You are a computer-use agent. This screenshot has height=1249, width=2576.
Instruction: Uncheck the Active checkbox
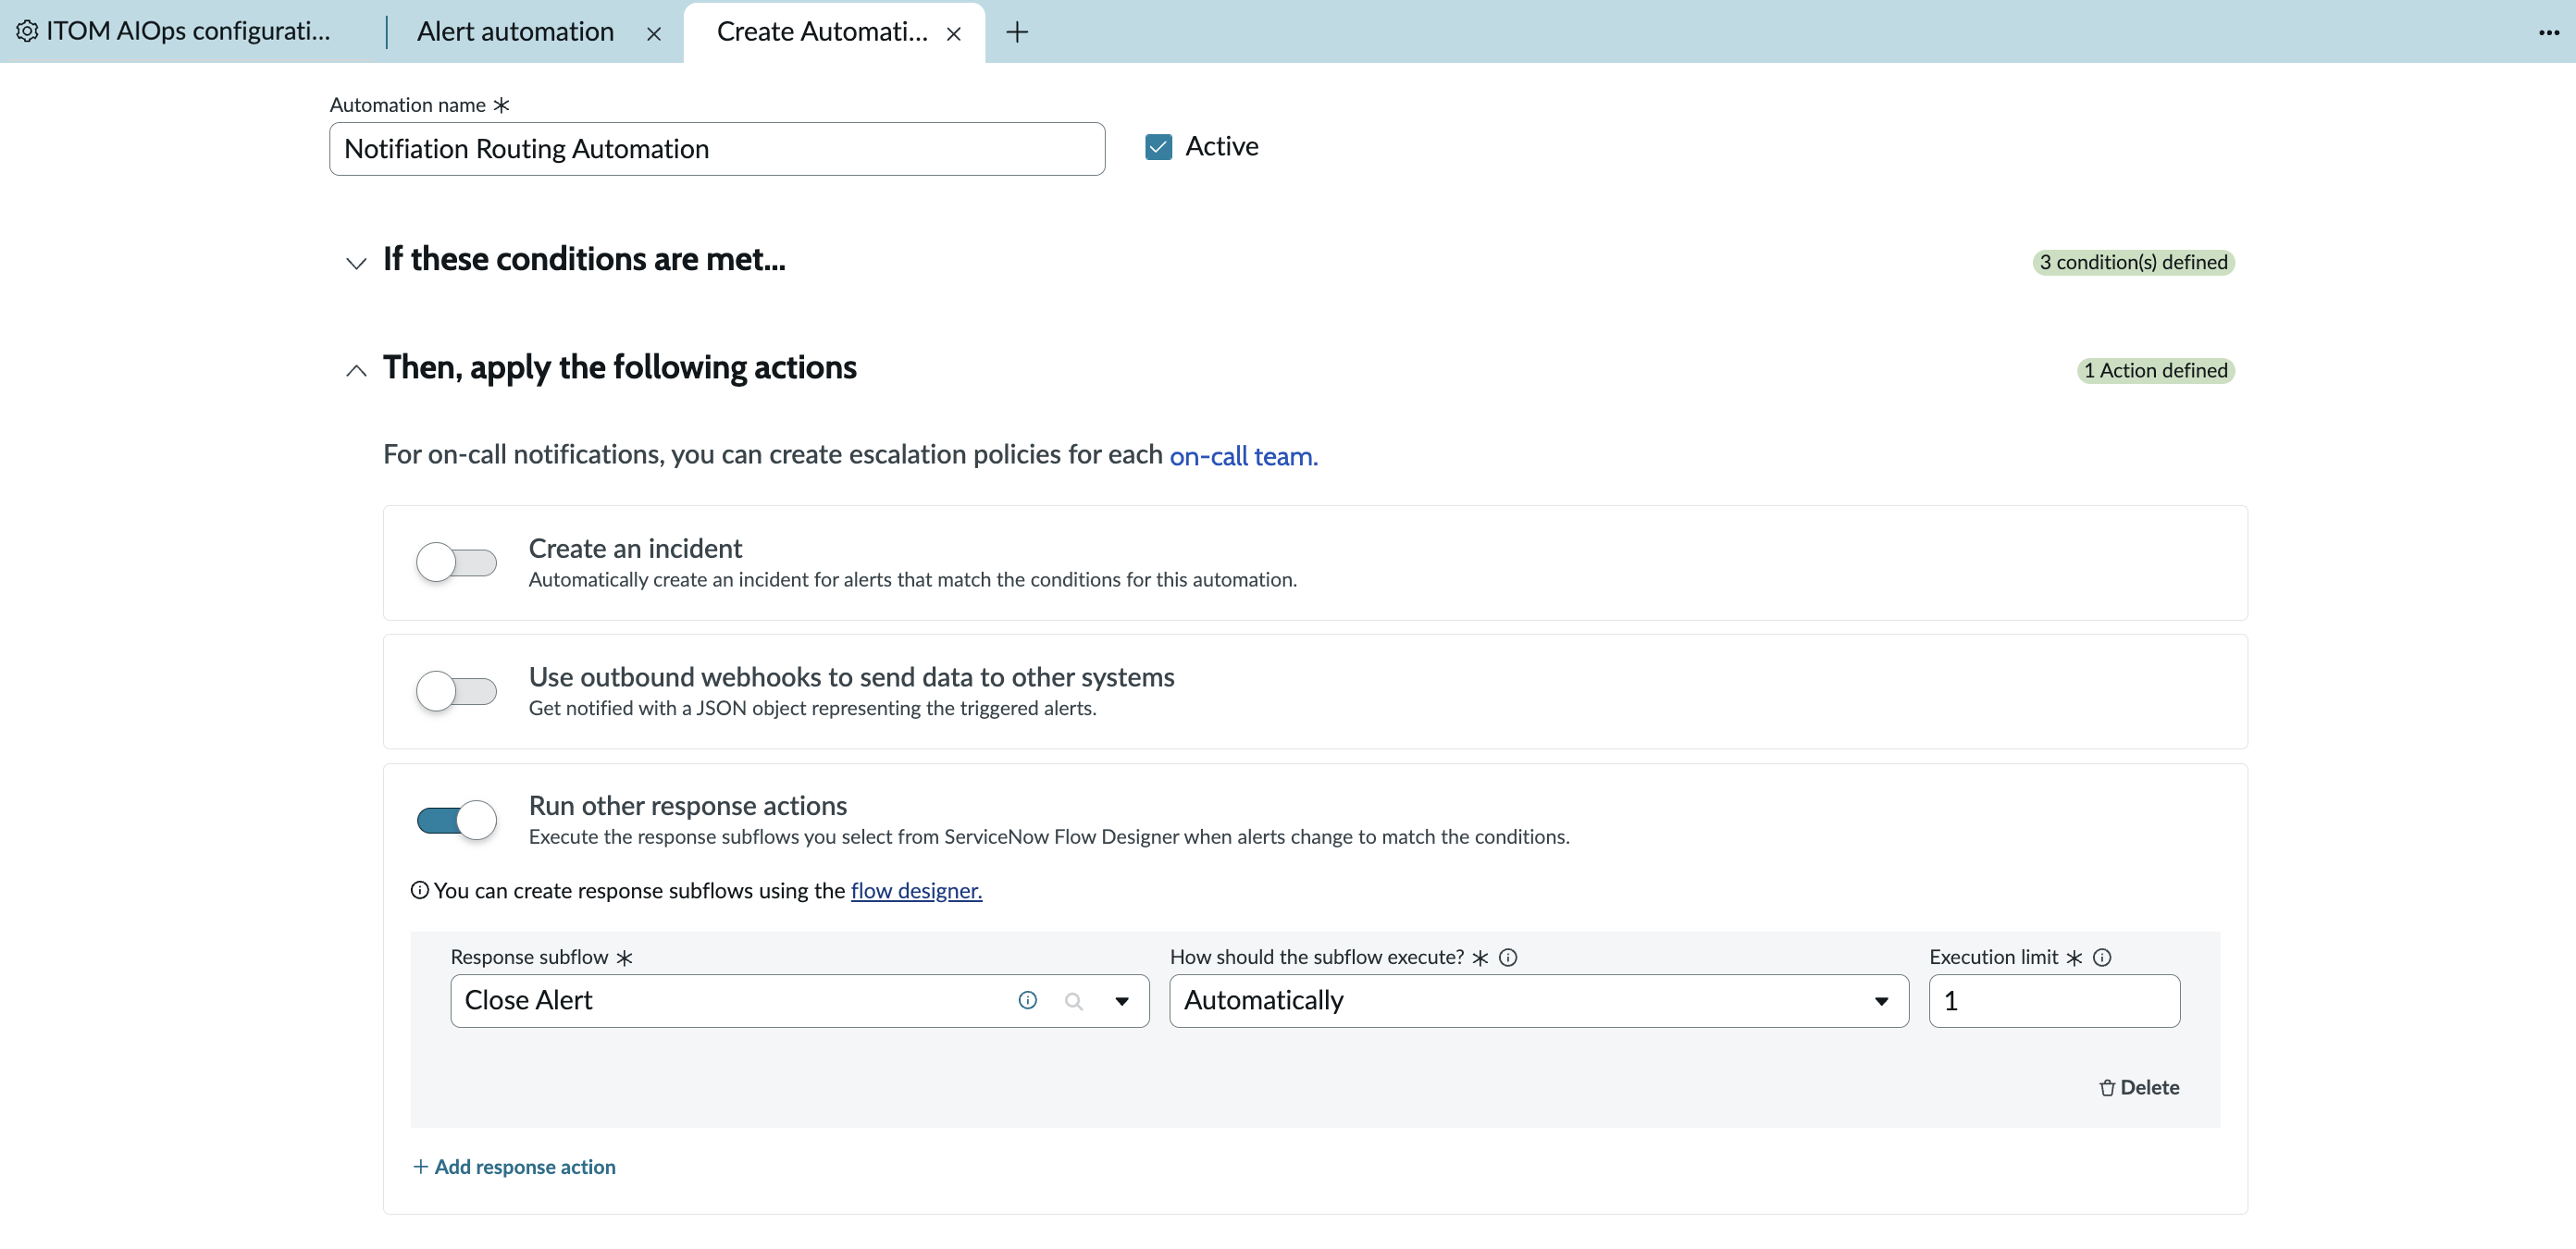(x=1158, y=147)
